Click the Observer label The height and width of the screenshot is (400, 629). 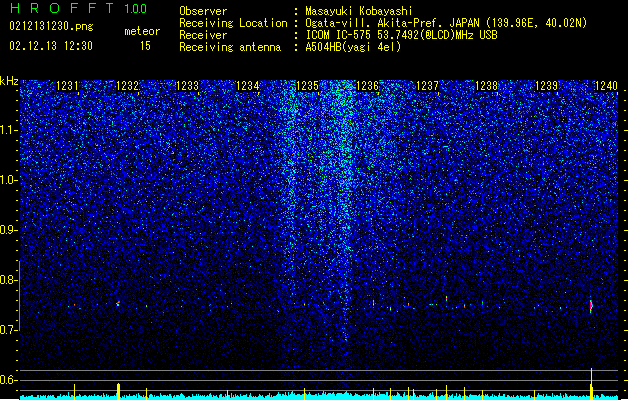click(x=203, y=11)
